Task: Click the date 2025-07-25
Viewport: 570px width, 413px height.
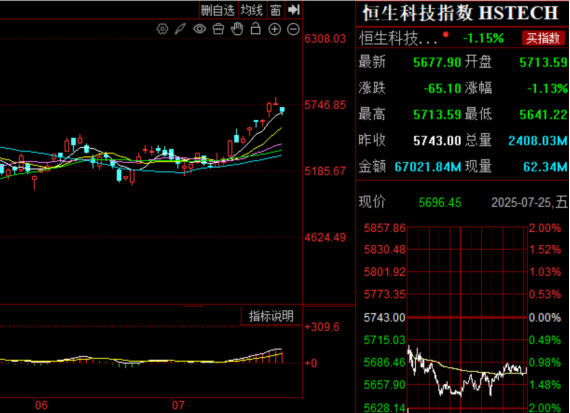Action: [522, 203]
